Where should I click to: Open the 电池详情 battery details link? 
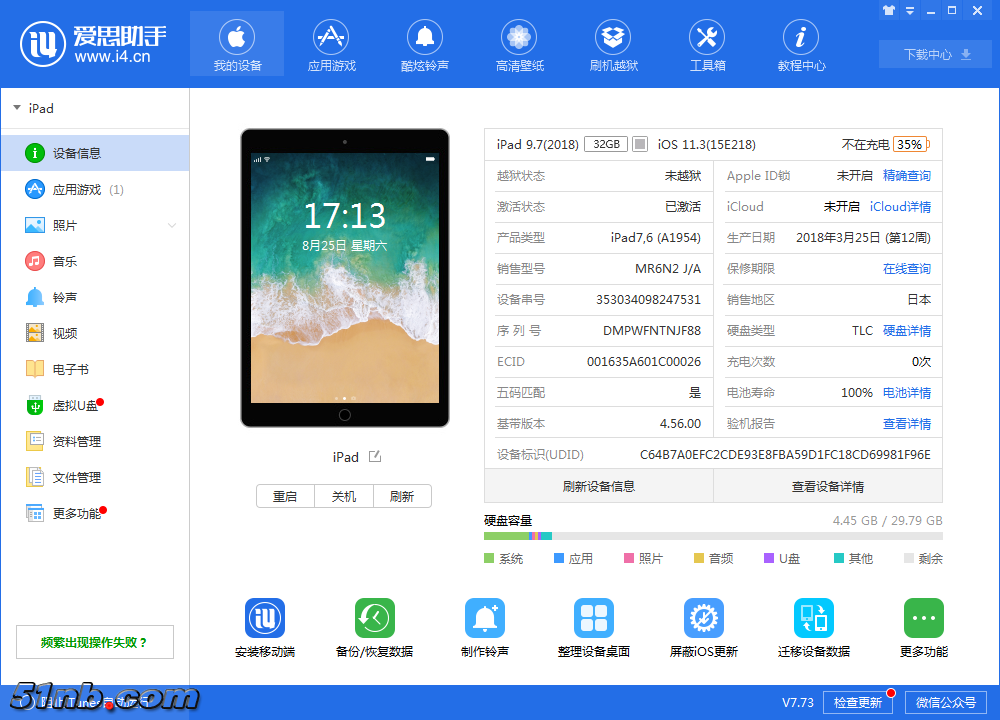(x=907, y=392)
